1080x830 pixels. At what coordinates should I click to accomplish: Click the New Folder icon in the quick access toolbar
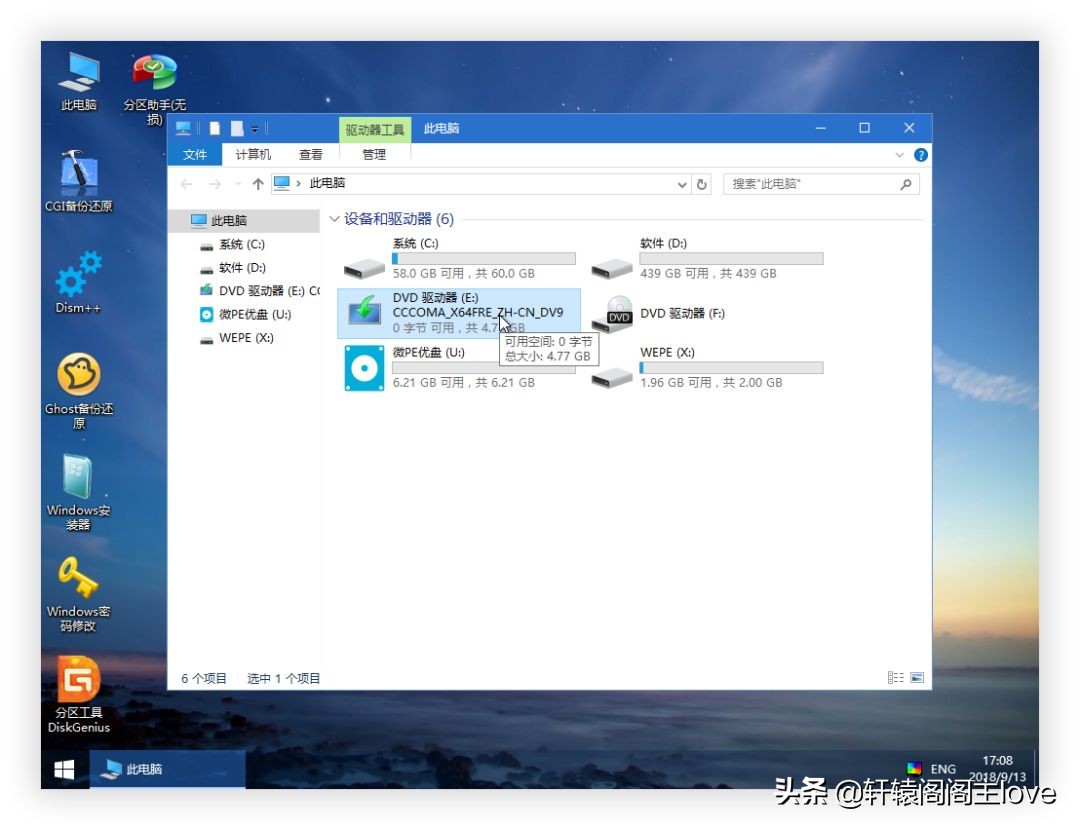[x=235, y=128]
